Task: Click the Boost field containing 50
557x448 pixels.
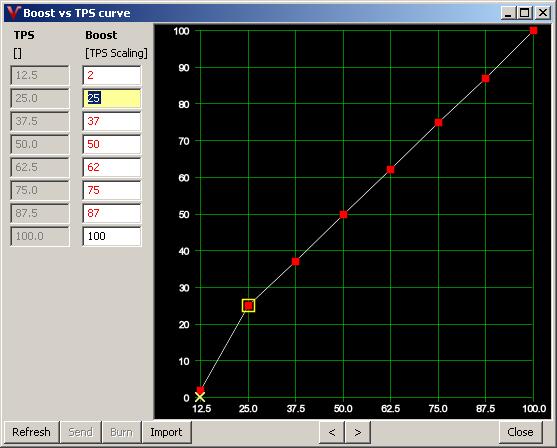Action: point(112,144)
